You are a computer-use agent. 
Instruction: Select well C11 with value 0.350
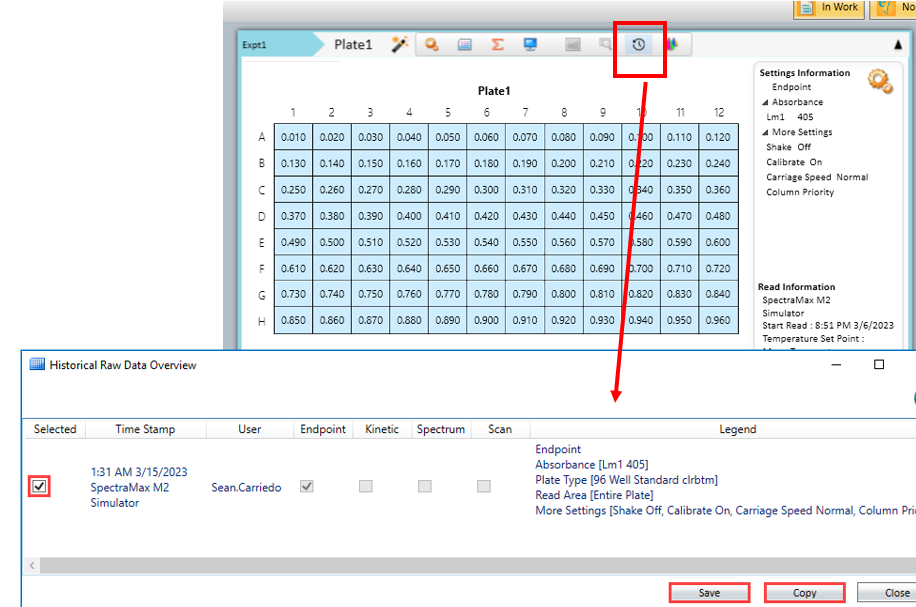pyautogui.click(x=679, y=190)
